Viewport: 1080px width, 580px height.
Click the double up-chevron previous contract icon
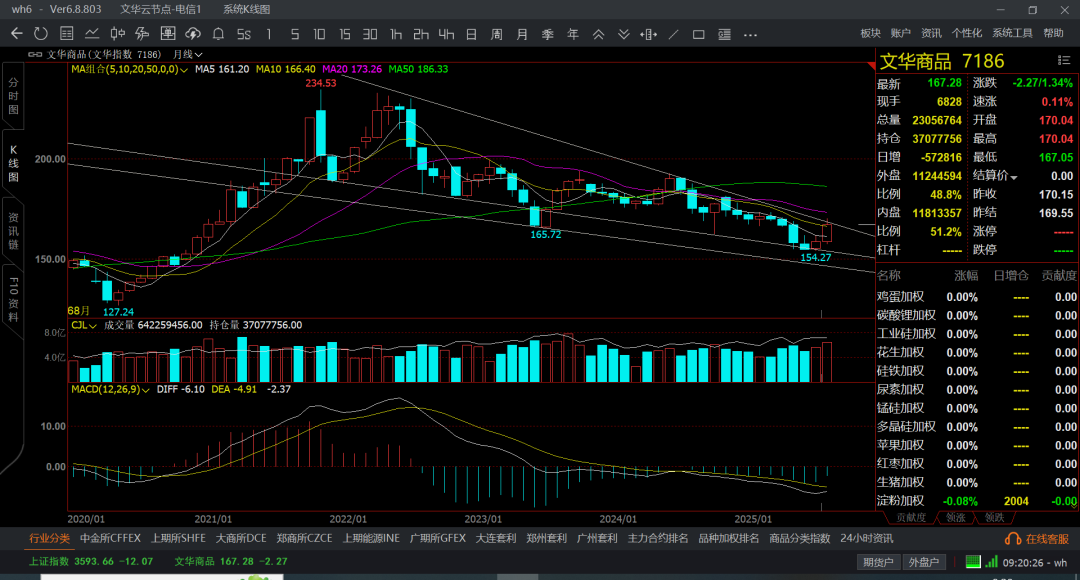pos(599,34)
